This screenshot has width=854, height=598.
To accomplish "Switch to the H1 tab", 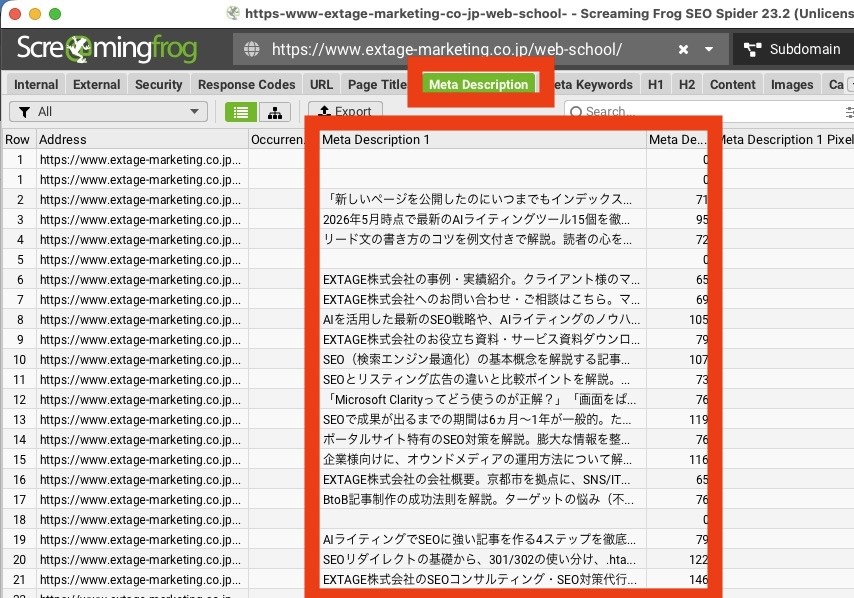I will 656,84.
